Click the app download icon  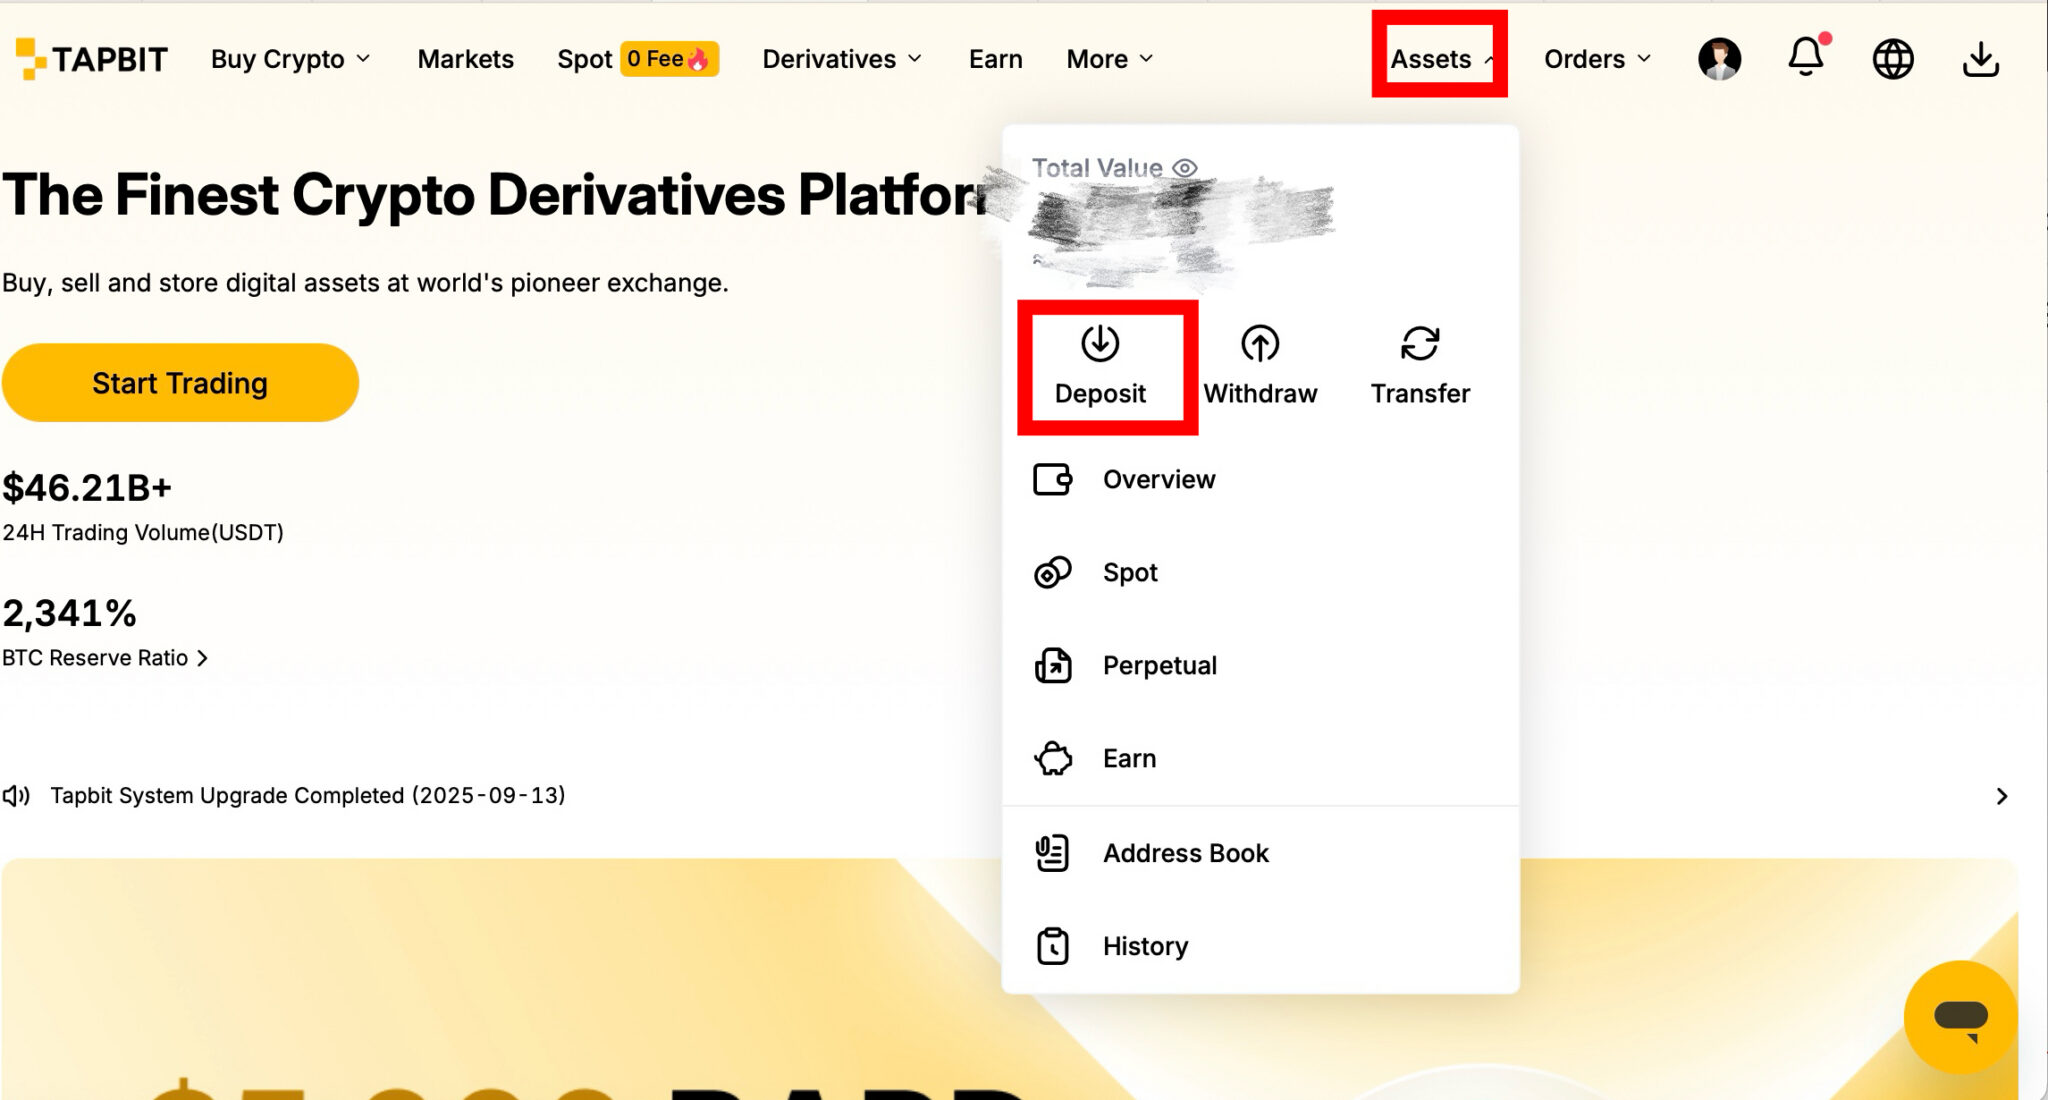(1980, 59)
